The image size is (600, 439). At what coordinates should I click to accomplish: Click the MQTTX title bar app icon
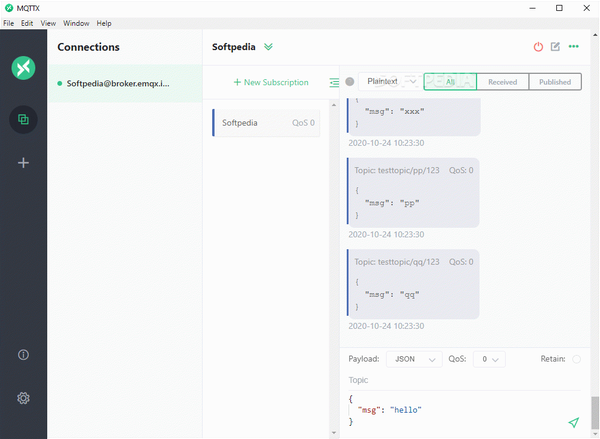pyautogui.click(x=9, y=8)
